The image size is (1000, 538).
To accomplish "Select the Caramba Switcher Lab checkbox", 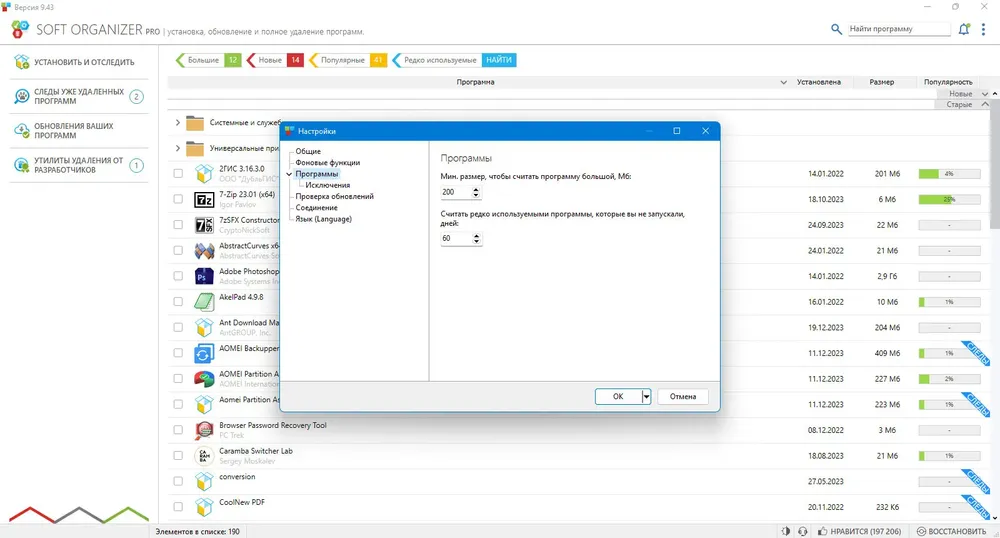I will [x=178, y=455].
